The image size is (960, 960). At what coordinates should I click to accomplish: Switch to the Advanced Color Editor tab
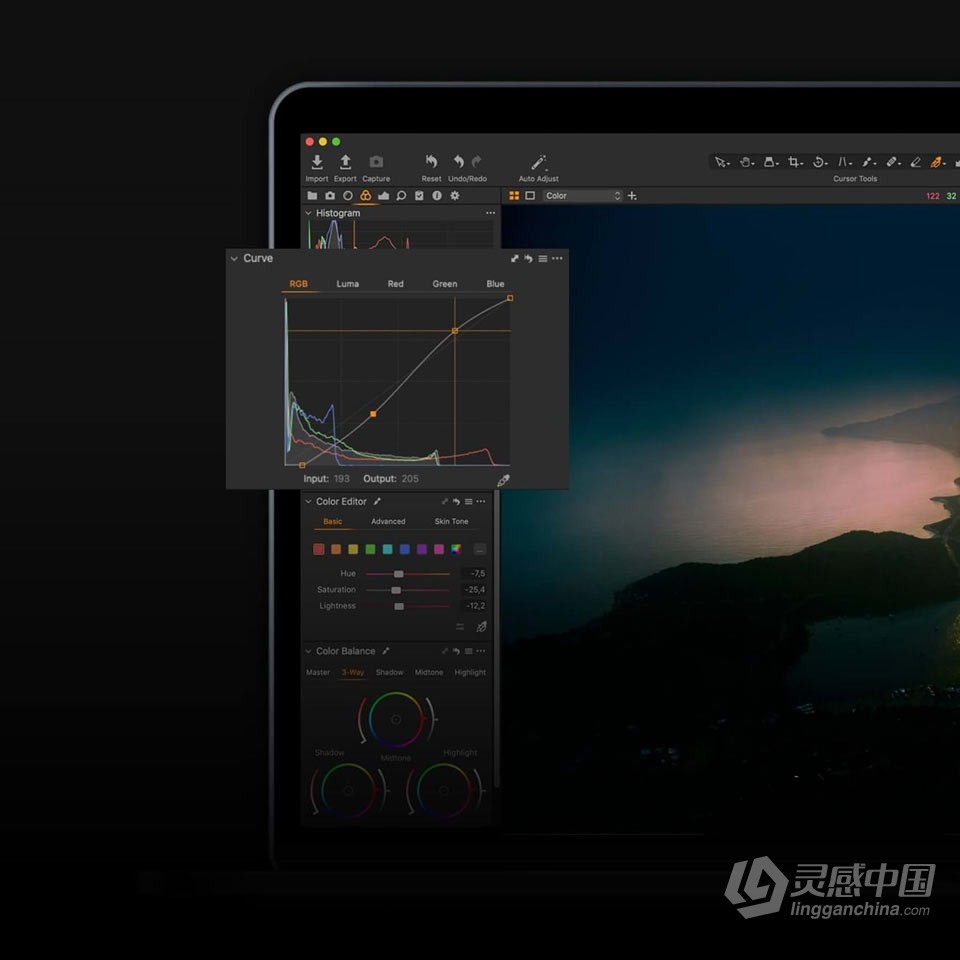388,522
